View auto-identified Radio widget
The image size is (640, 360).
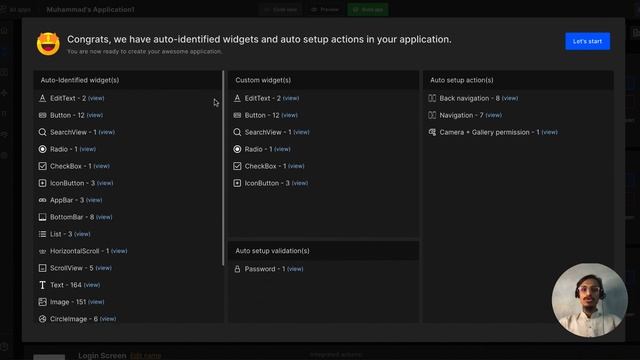coord(88,149)
